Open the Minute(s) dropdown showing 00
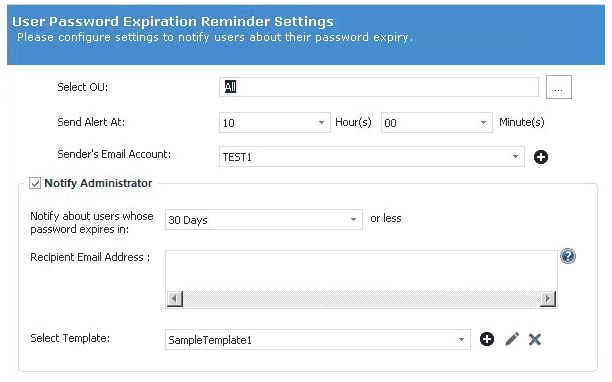 [x=436, y=123]
